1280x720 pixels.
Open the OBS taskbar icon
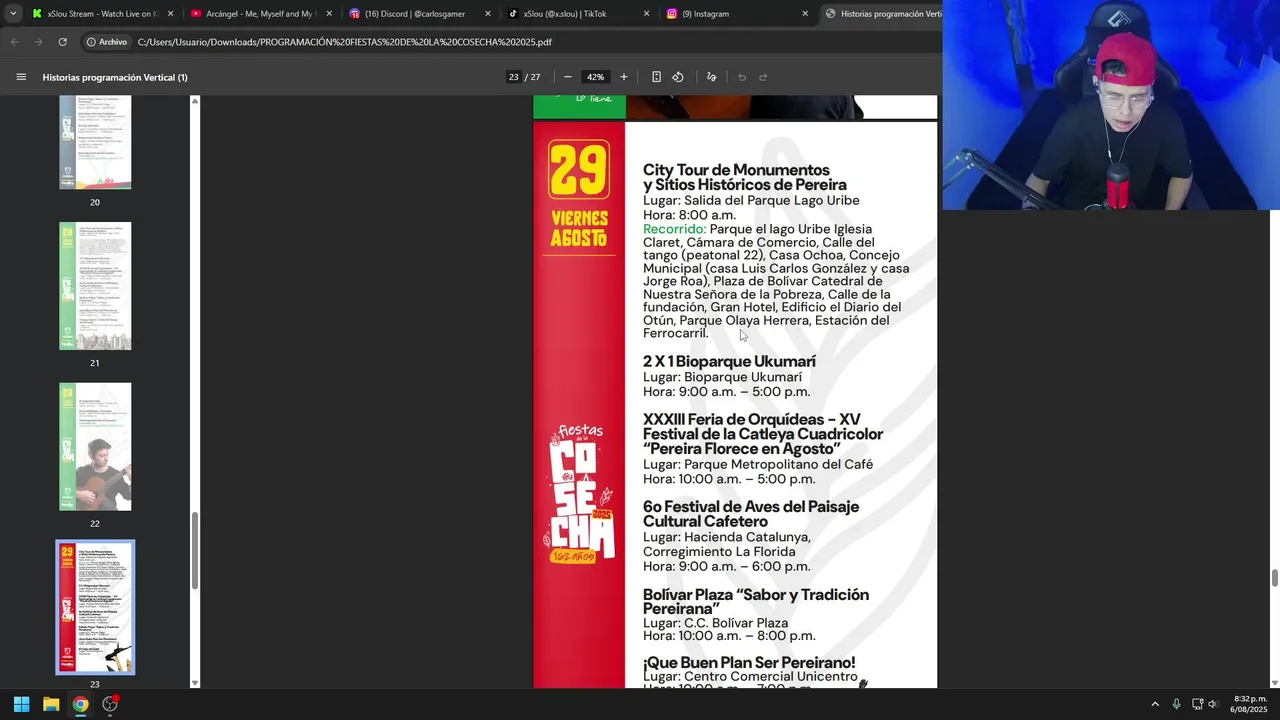110,704
